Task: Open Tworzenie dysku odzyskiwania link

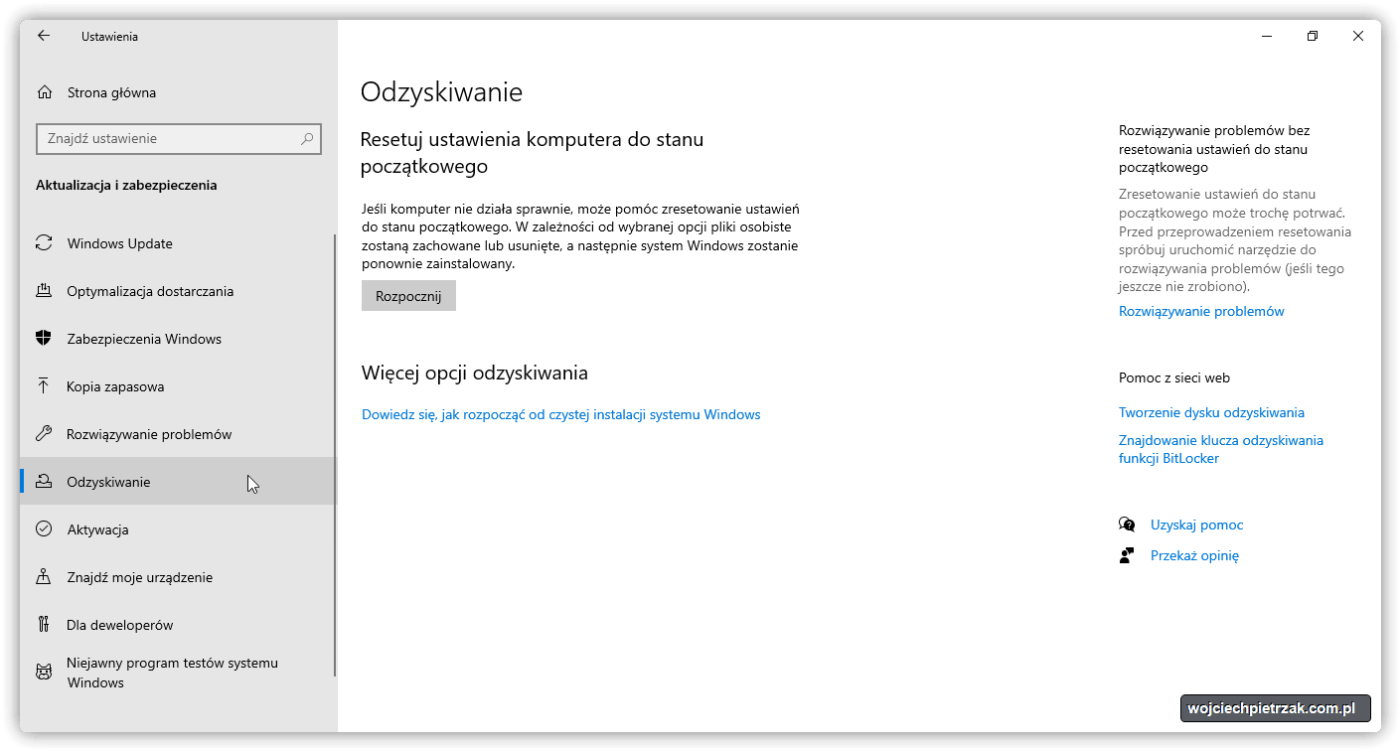Action: 1211,412
